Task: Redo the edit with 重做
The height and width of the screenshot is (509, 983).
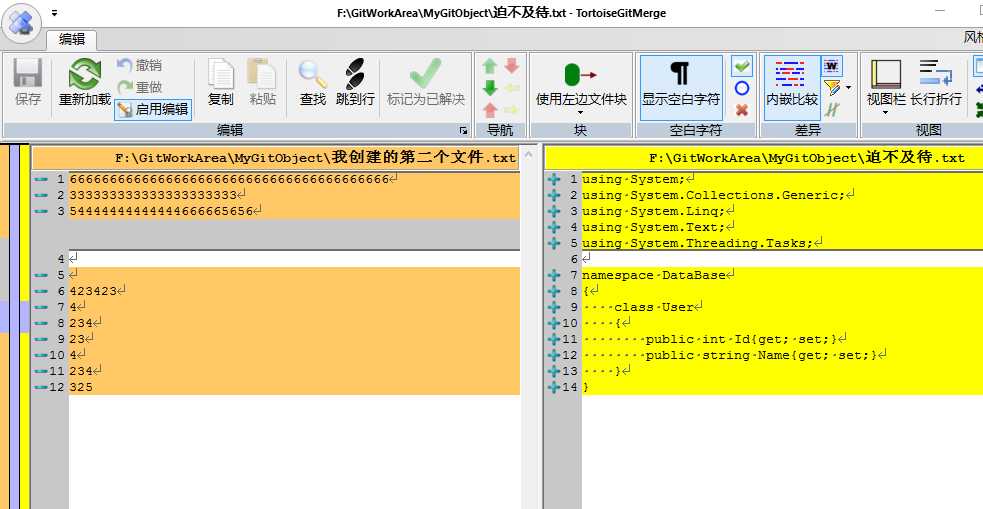Action: (139, 87)
